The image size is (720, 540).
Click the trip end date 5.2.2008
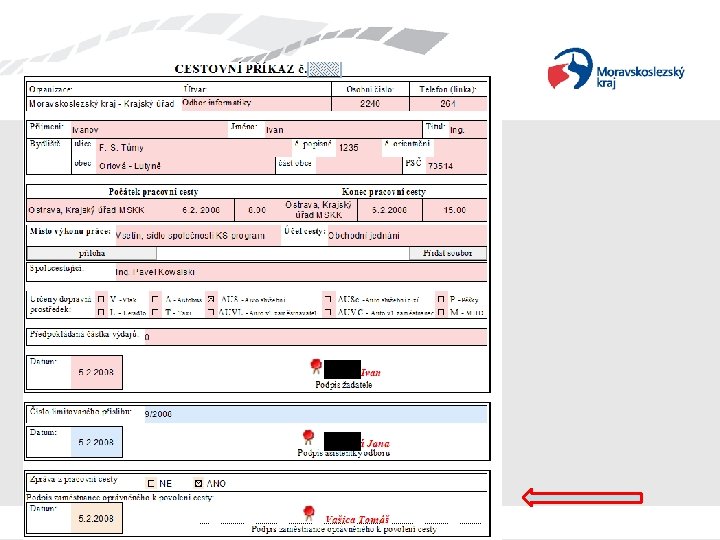(389, 210)
